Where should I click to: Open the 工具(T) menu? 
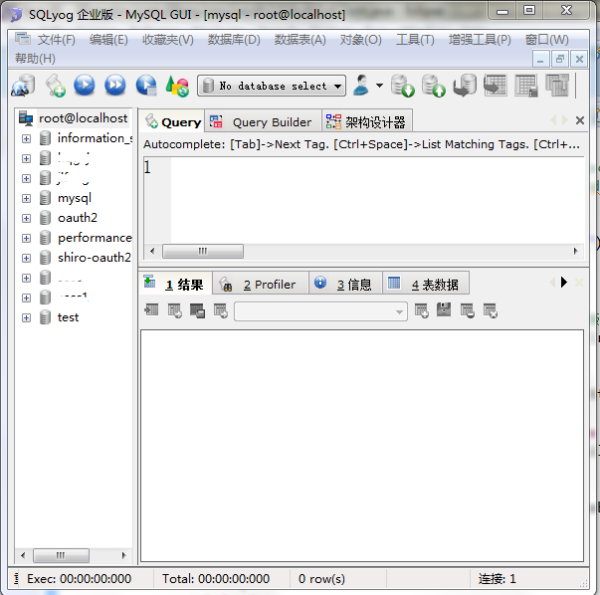coord(415,39)
